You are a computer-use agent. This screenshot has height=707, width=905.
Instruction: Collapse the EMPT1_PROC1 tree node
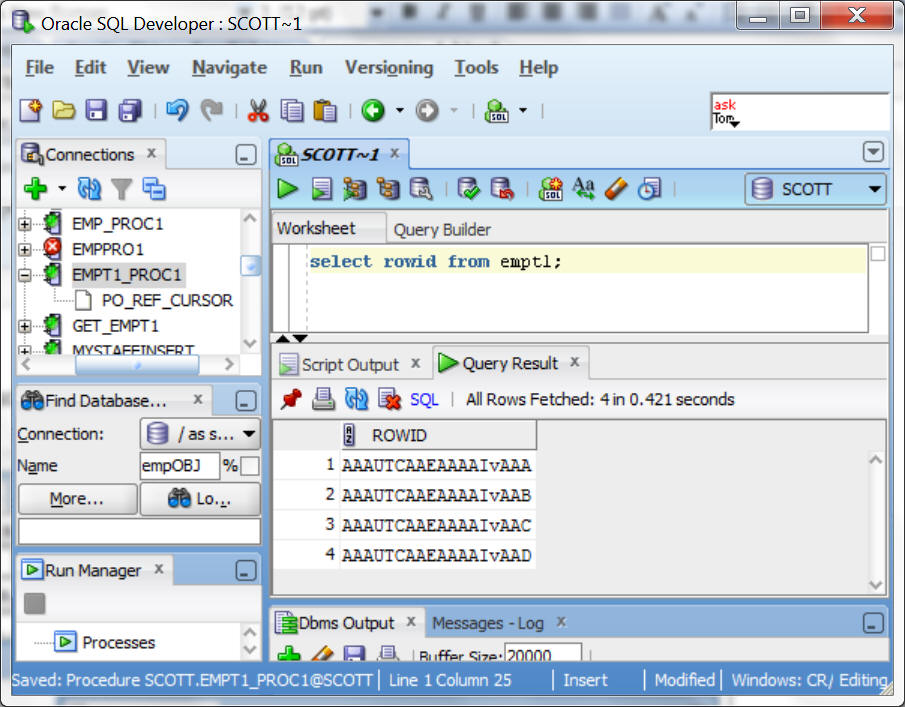[24, 275]
